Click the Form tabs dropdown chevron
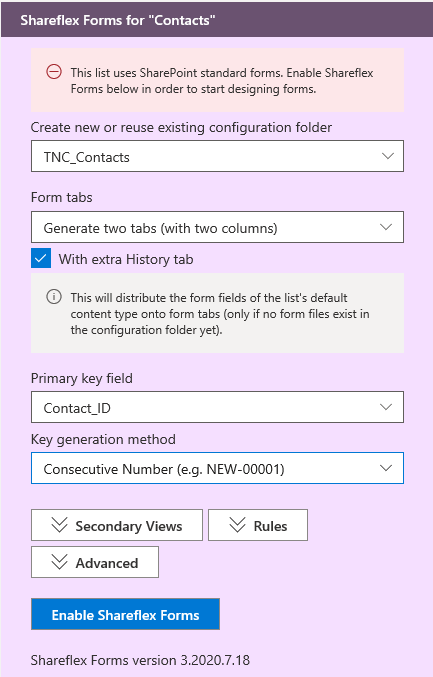 click(x=386, y=227)
